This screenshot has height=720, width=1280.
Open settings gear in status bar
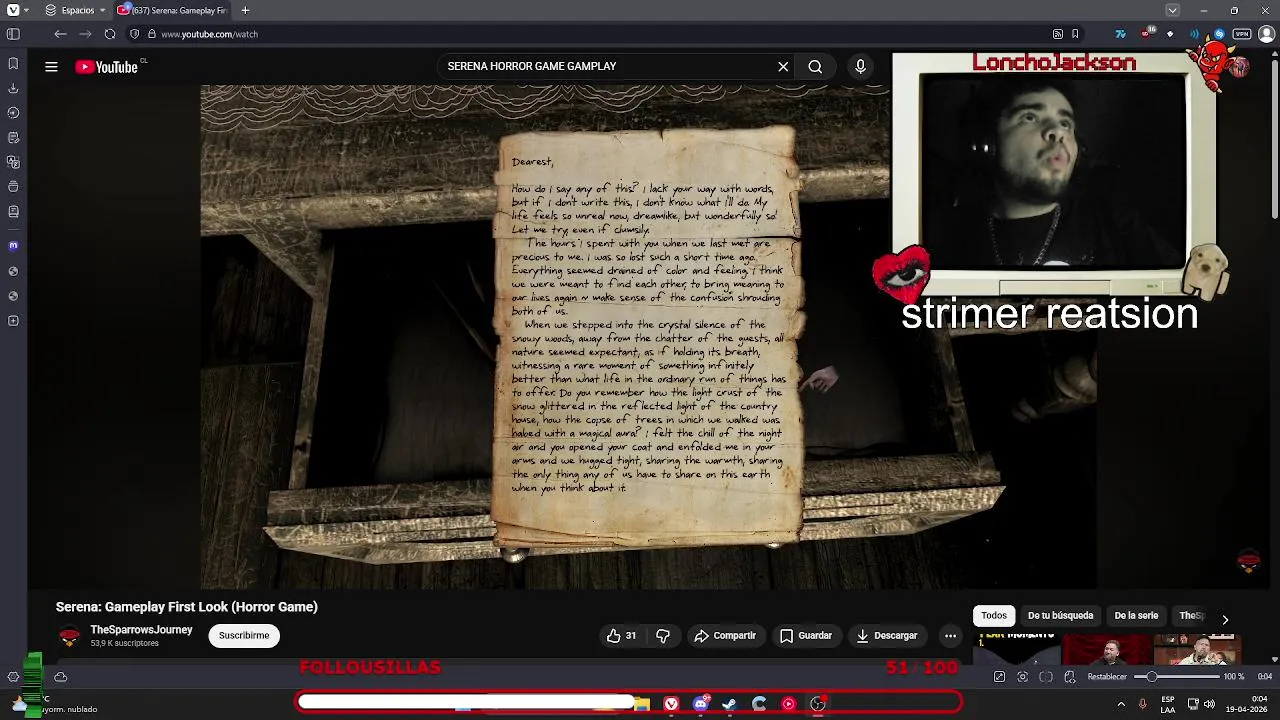pyautogui.click(x=13, y=677)
